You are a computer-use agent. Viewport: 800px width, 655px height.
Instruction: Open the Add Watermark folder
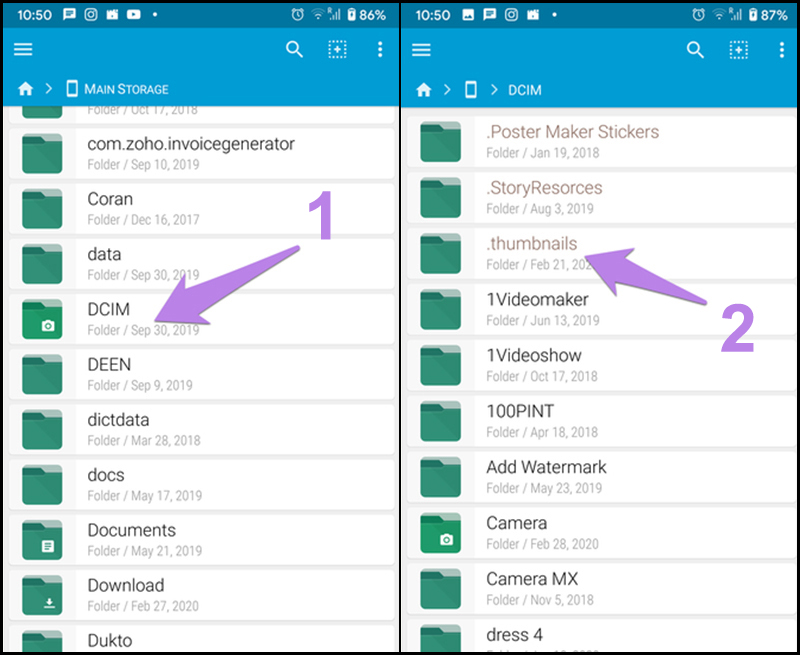(x=601, y=476)
